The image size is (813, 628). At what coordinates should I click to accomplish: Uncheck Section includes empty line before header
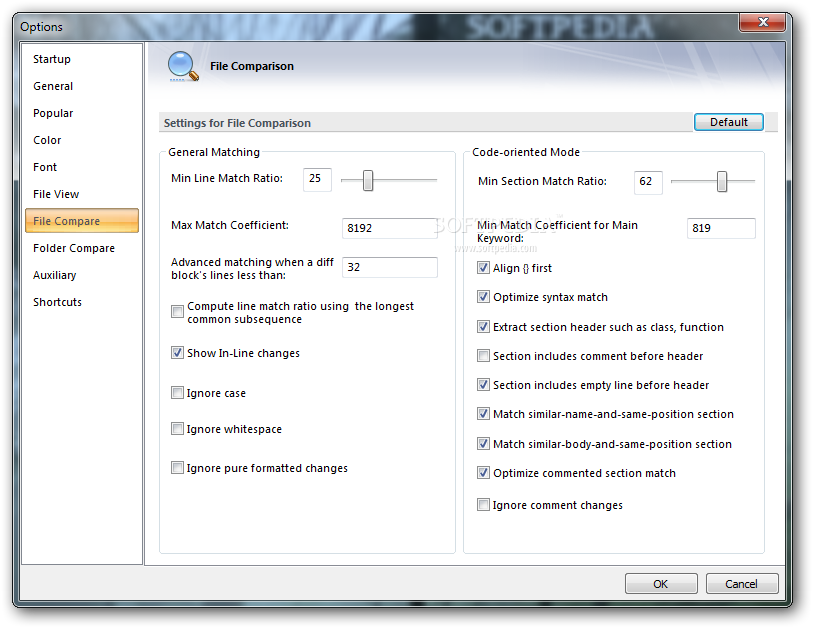[x=483, y=385]
